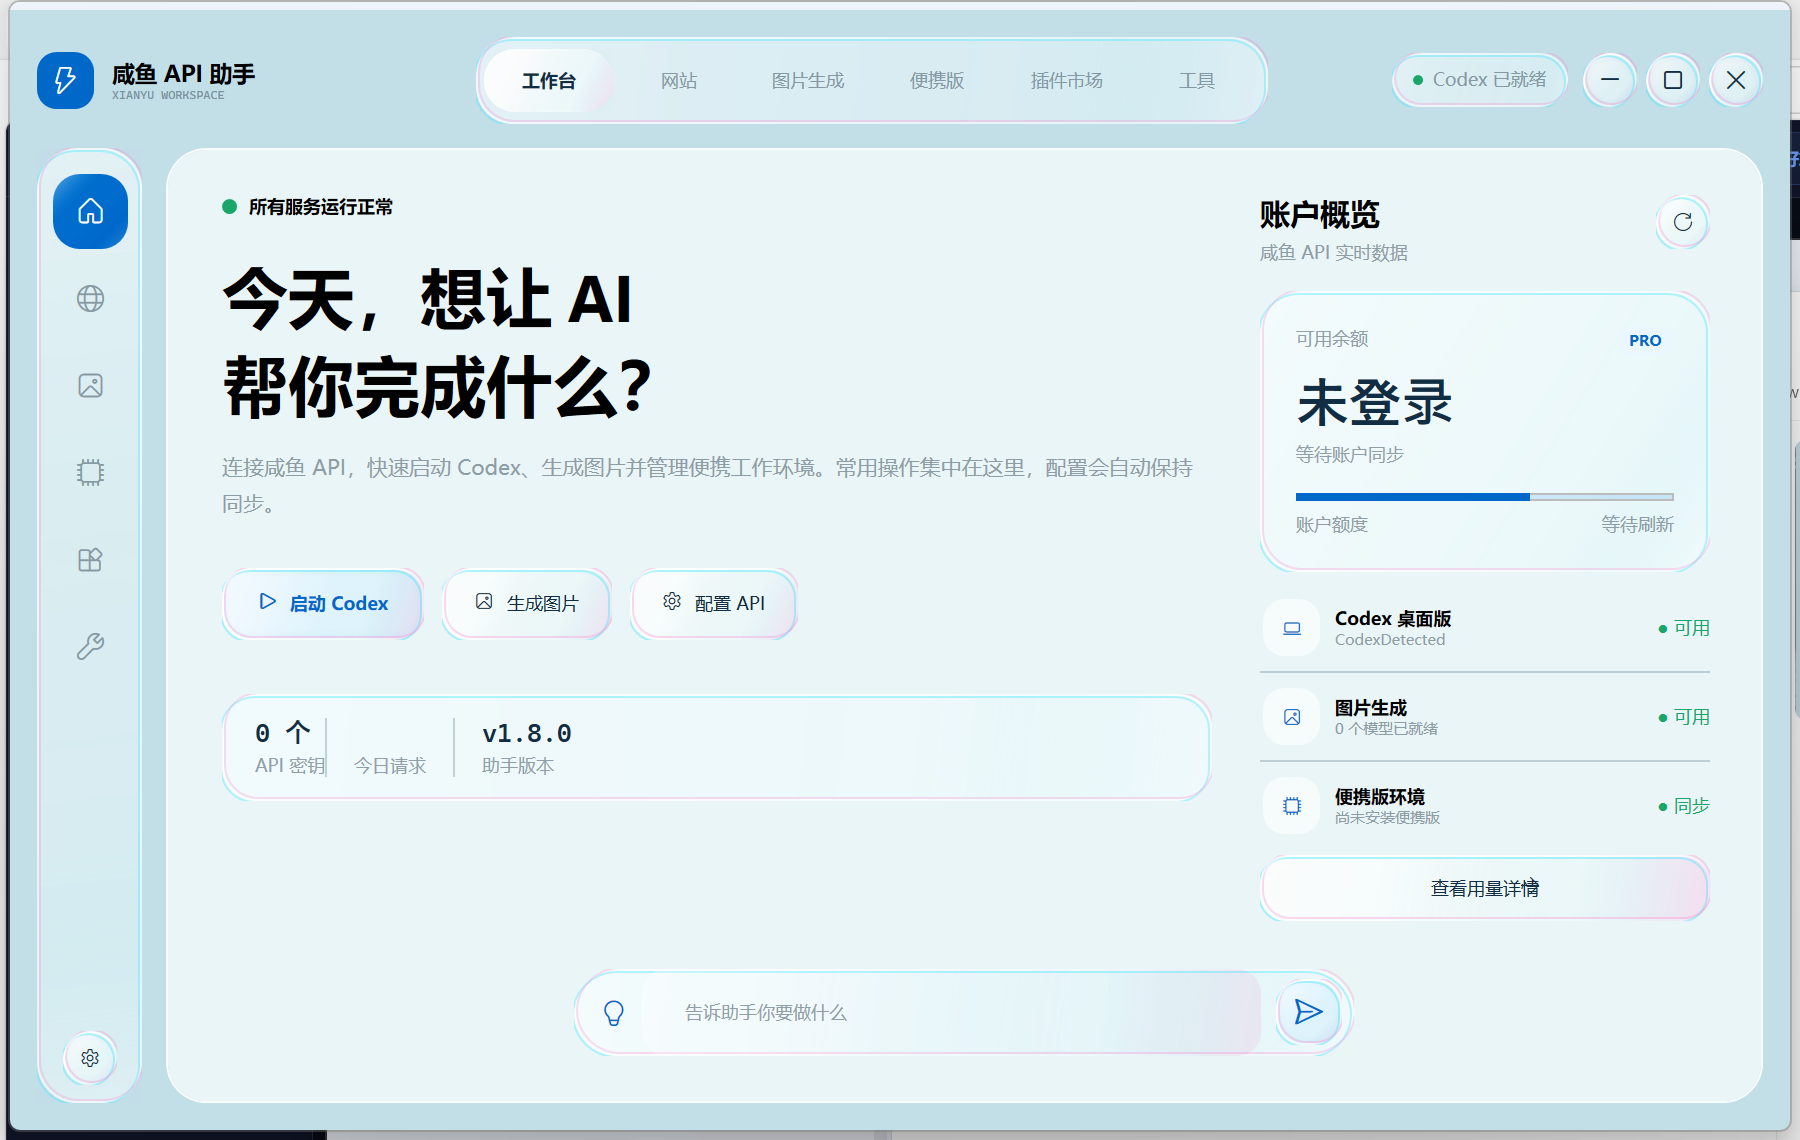Send the assistant prompt with the arrow button
Screen dimensions: 1800x1140
point(1308,1012)
